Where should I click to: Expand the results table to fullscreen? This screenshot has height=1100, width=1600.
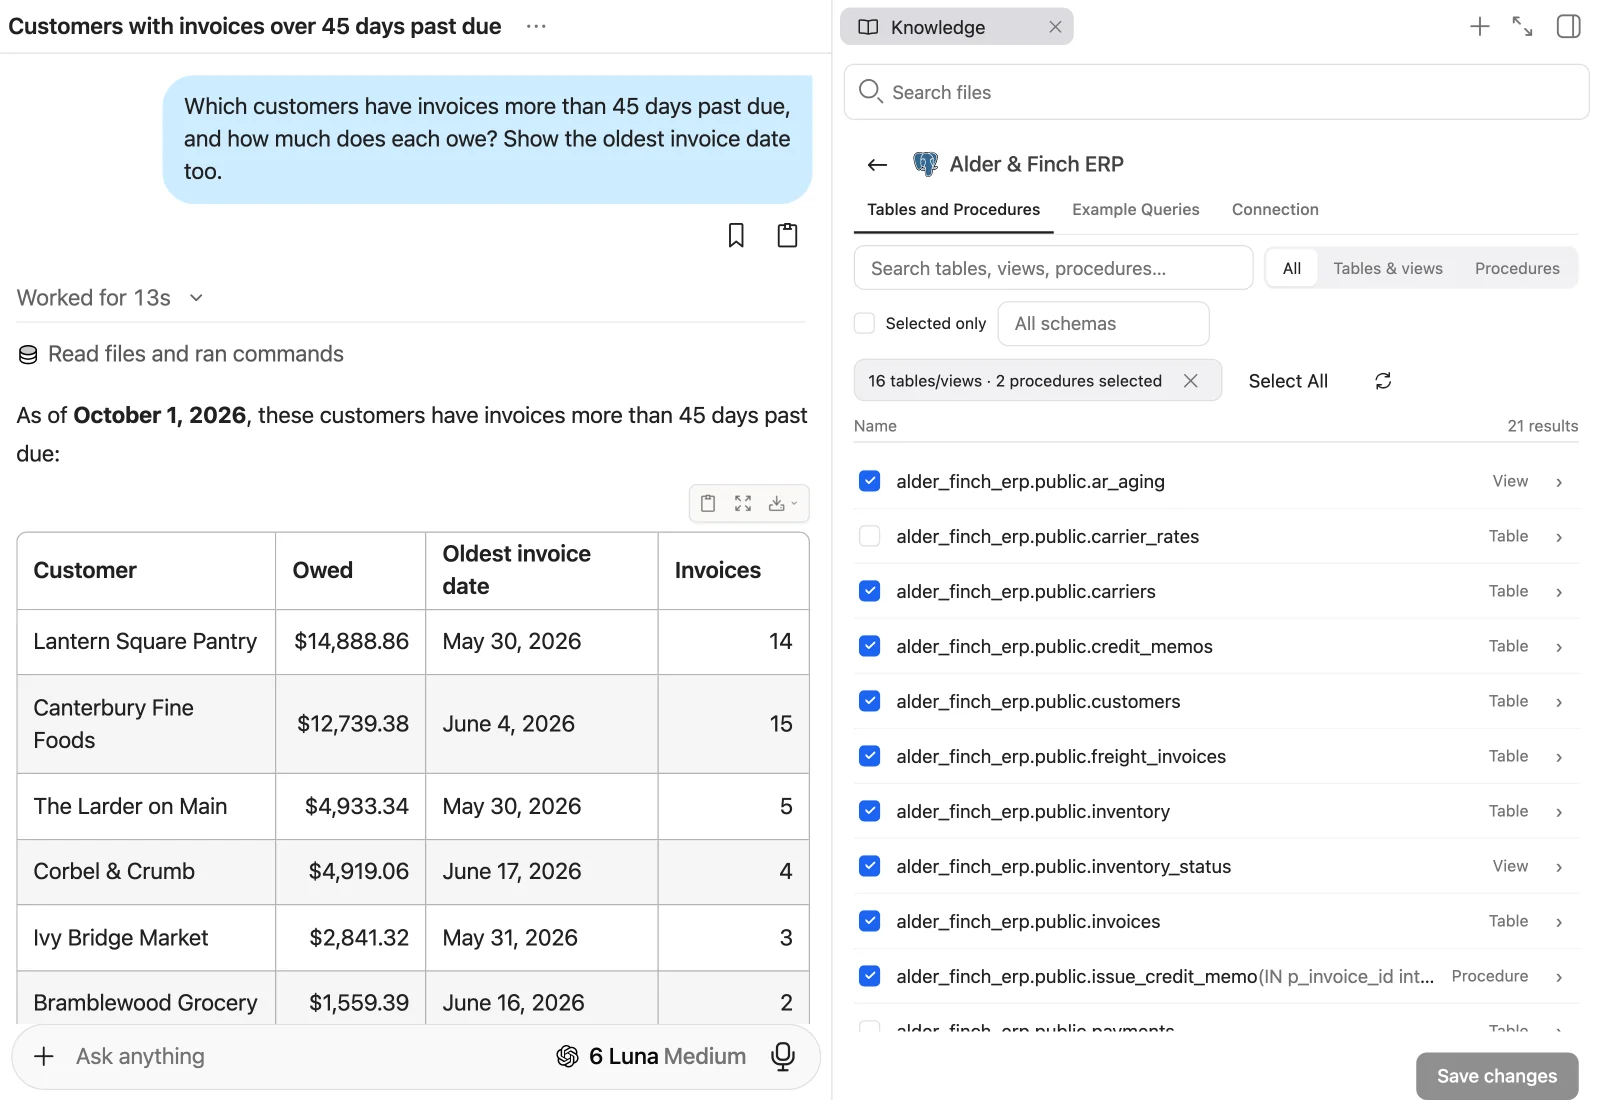pos(743,503)
